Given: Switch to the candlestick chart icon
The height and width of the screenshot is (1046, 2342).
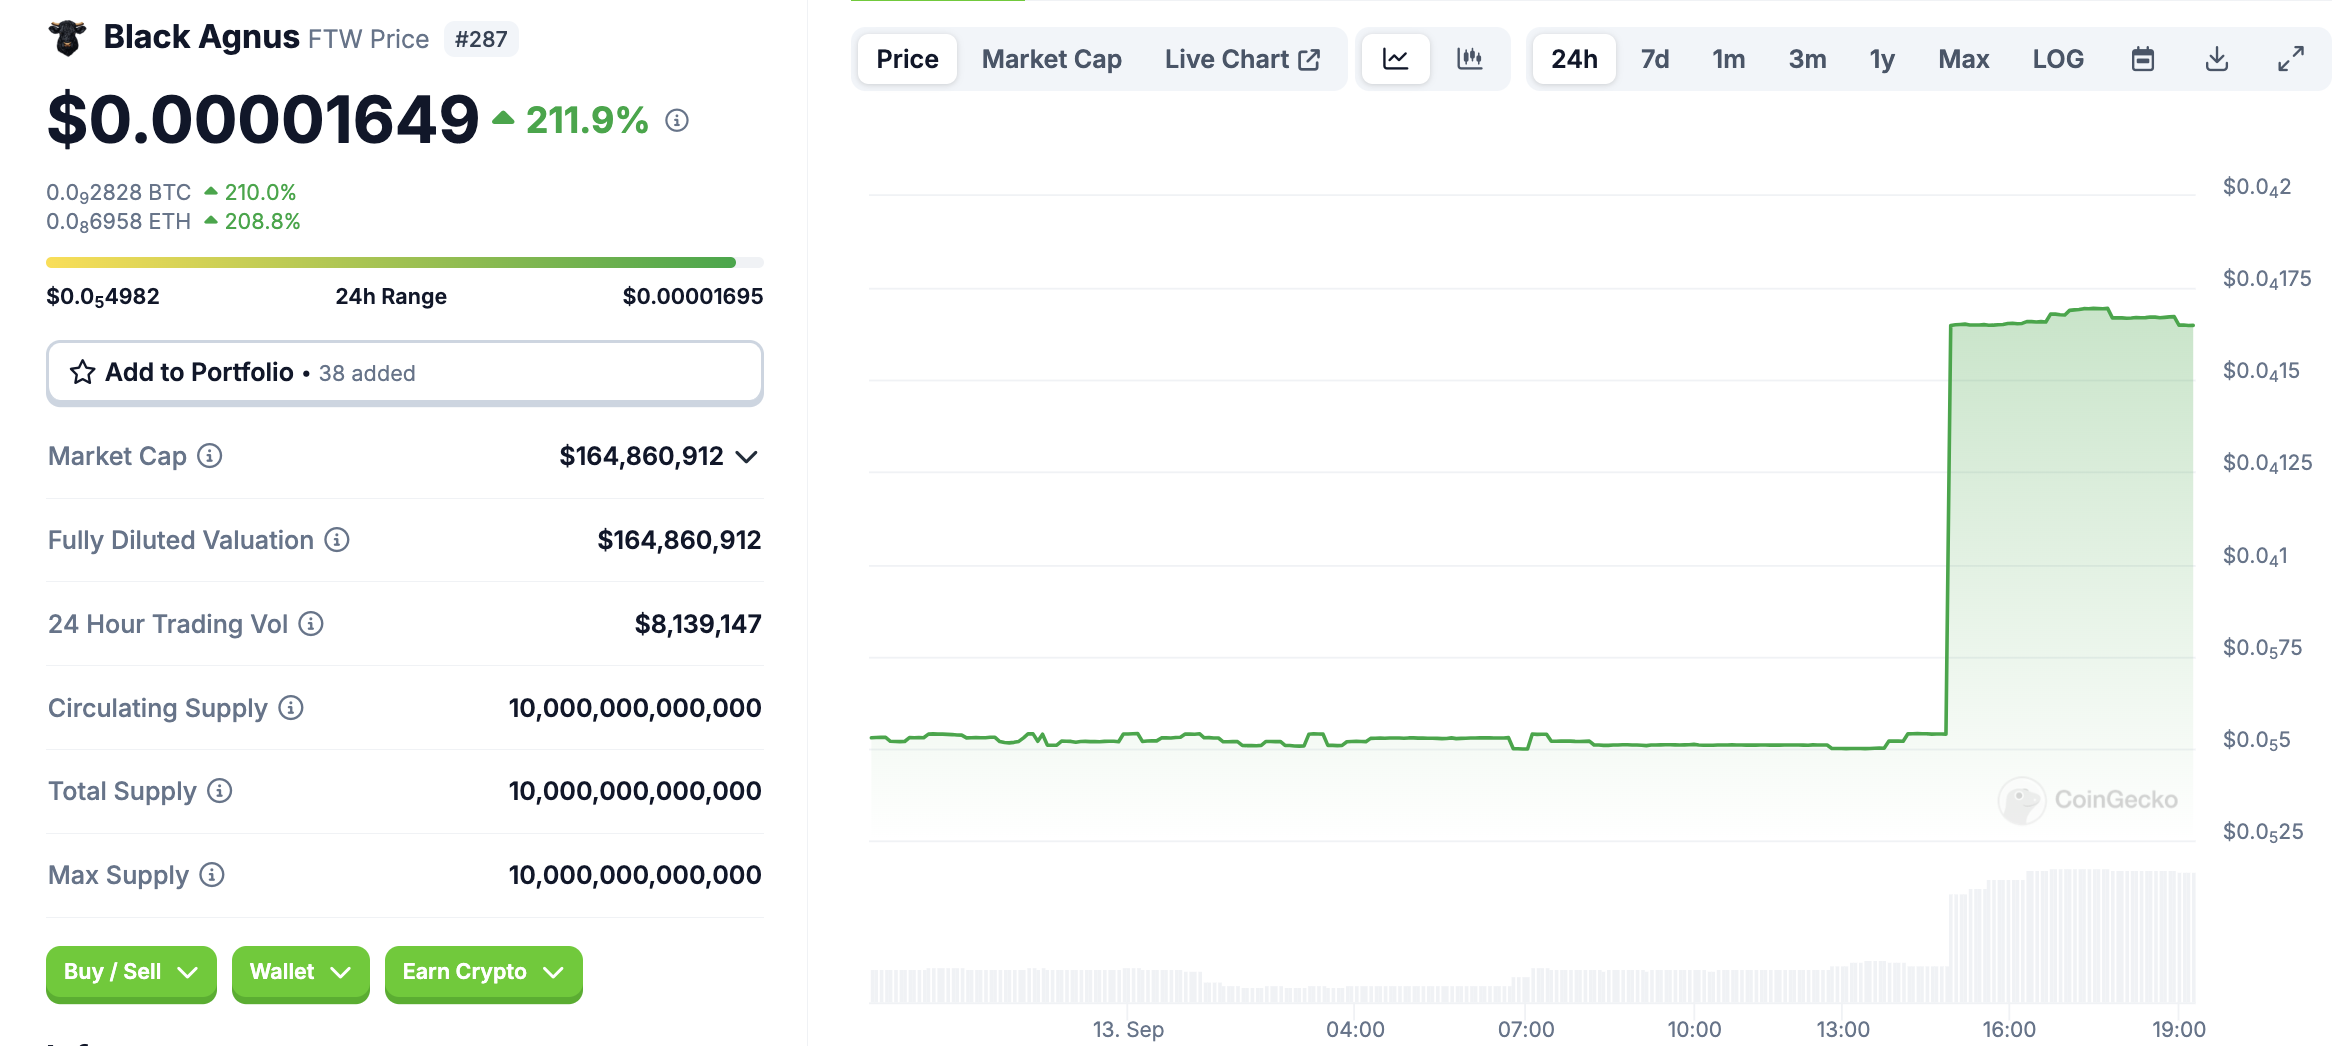Looking at the screenshot, I should coord(1469,59).
